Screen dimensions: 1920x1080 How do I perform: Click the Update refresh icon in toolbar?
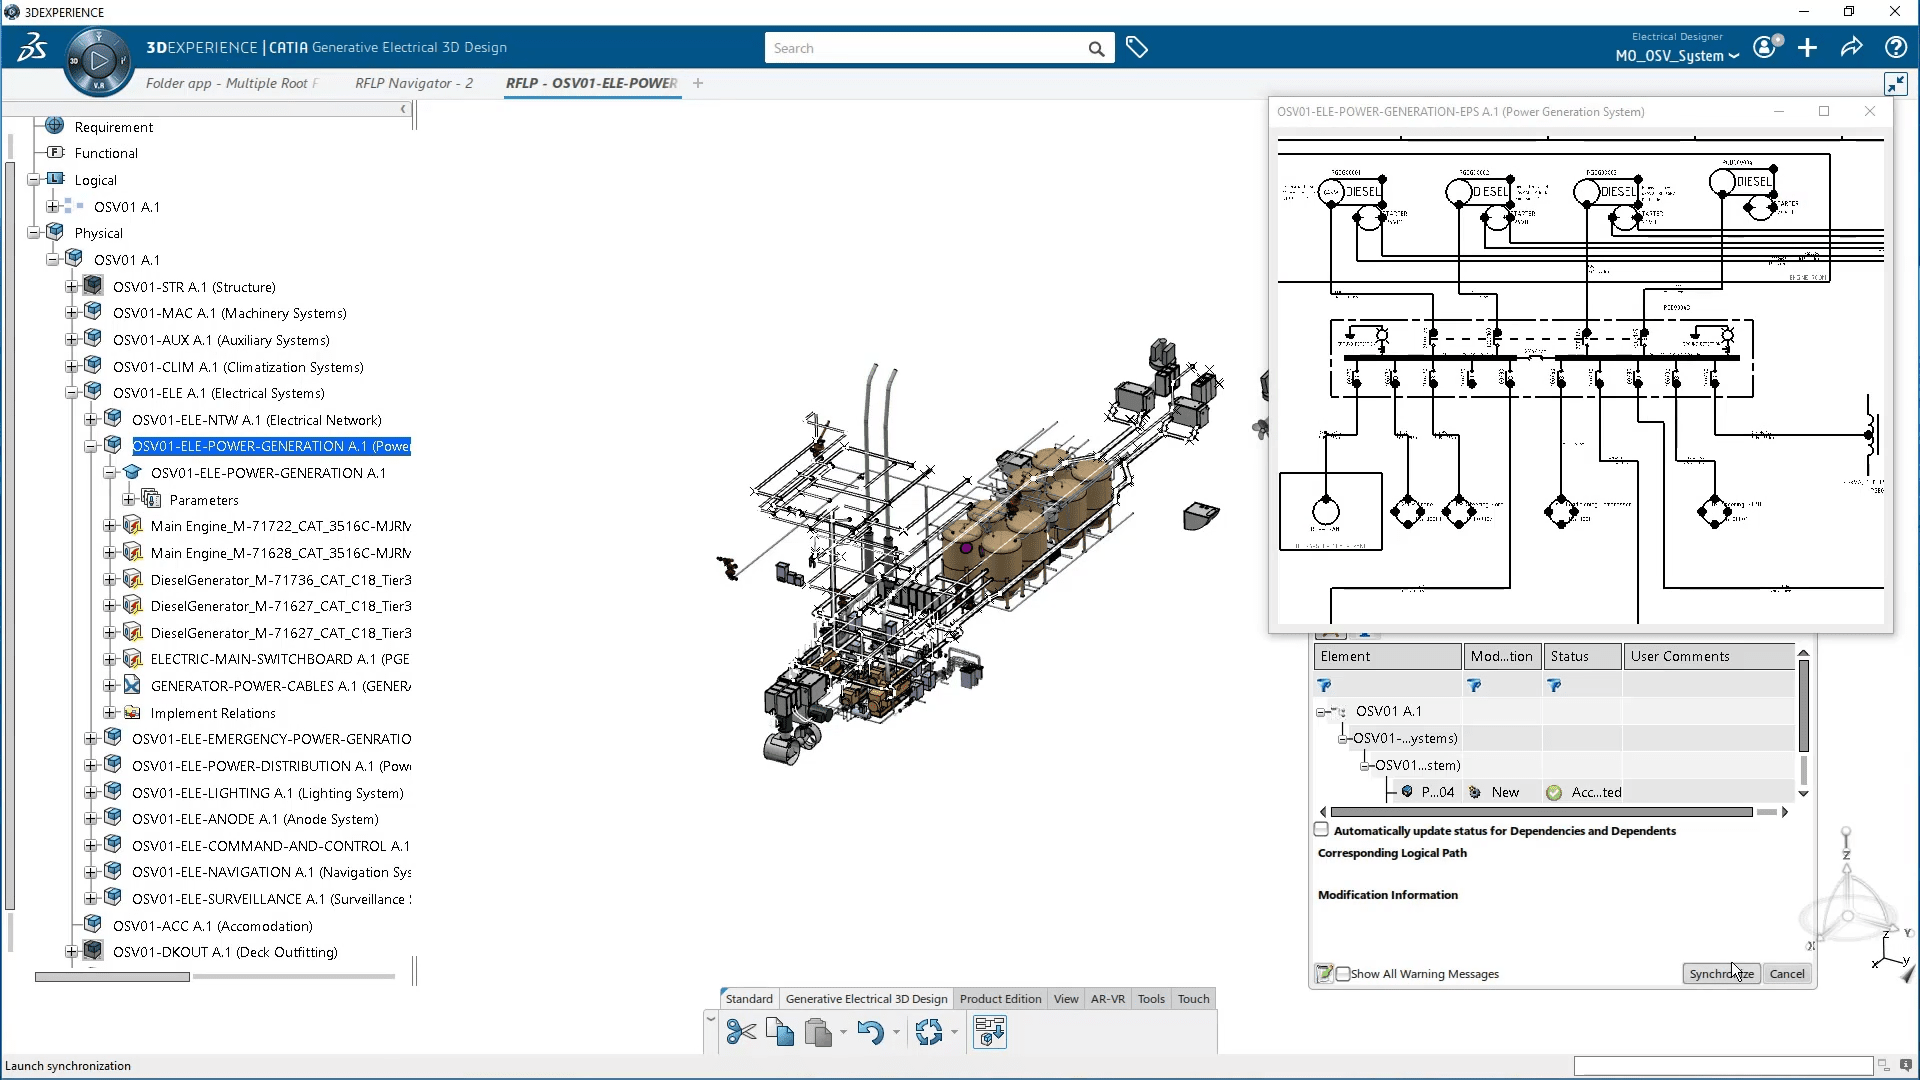coord(928,1032)
